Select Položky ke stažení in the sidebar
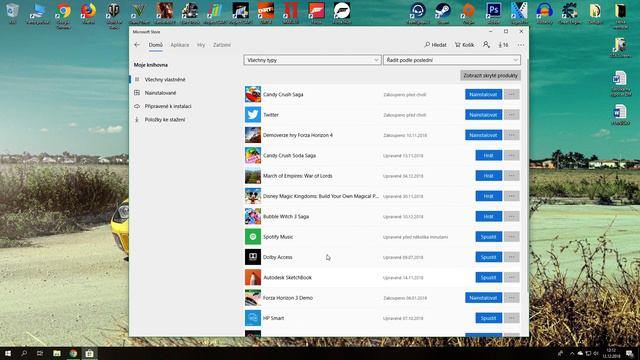This screenshot has height=360, width=640. click(x=165, y=120)
